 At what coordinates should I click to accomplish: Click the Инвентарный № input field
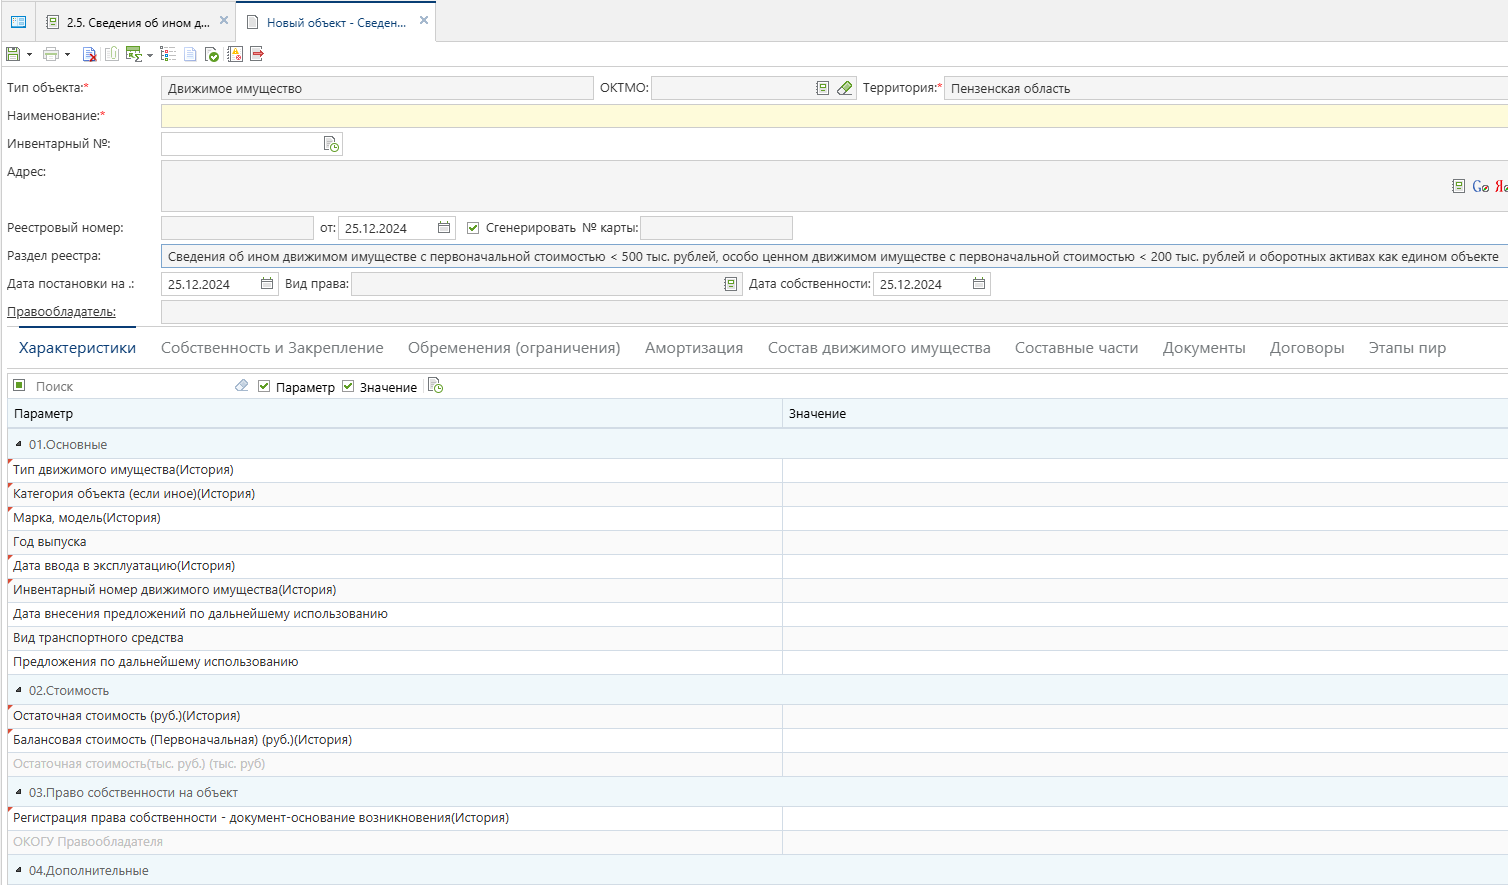point(241,144)
